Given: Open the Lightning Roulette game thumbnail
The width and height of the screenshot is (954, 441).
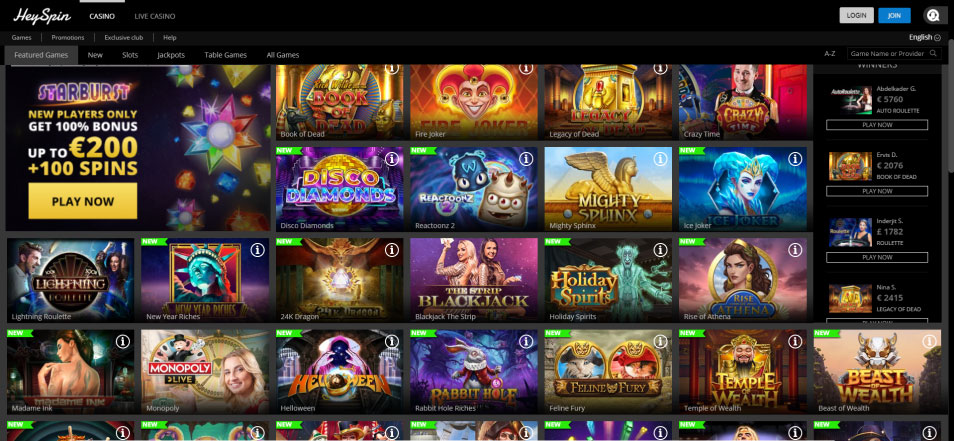Looking at the screenshot, I should (x=71, y=280).
